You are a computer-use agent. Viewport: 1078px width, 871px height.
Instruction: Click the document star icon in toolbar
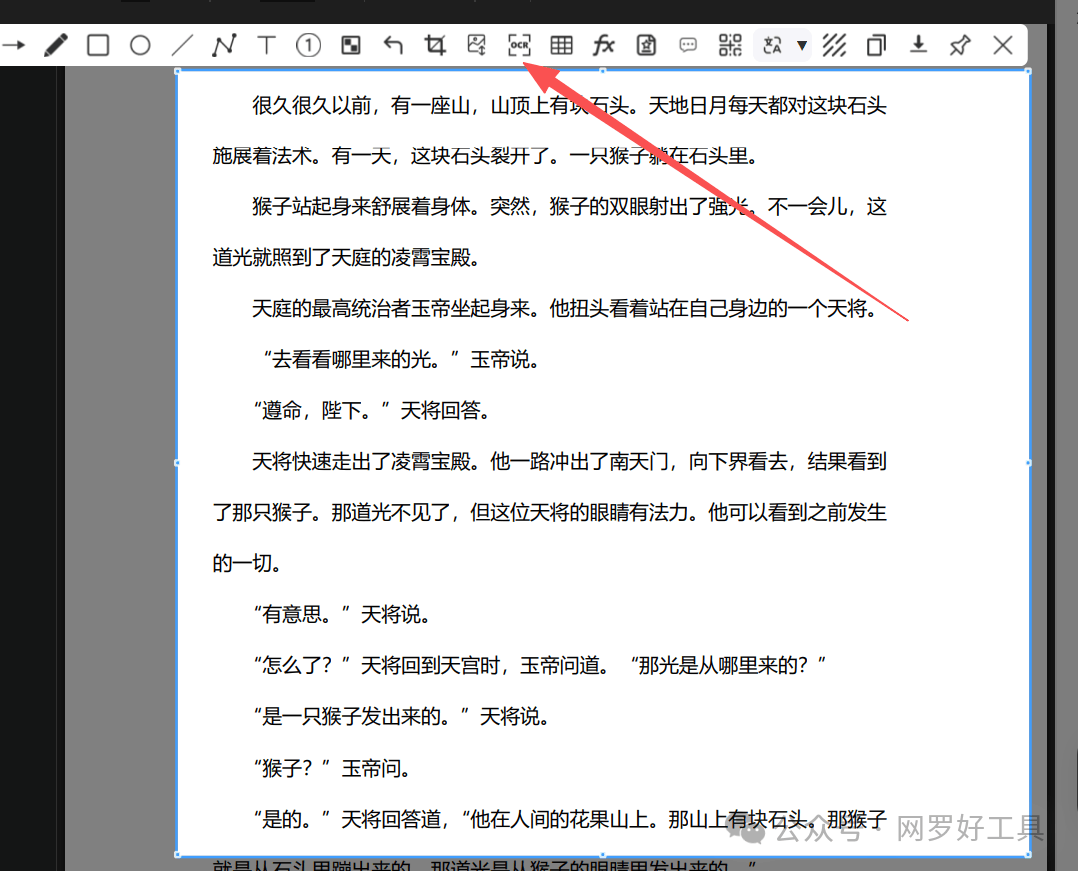tap(646, 45)
